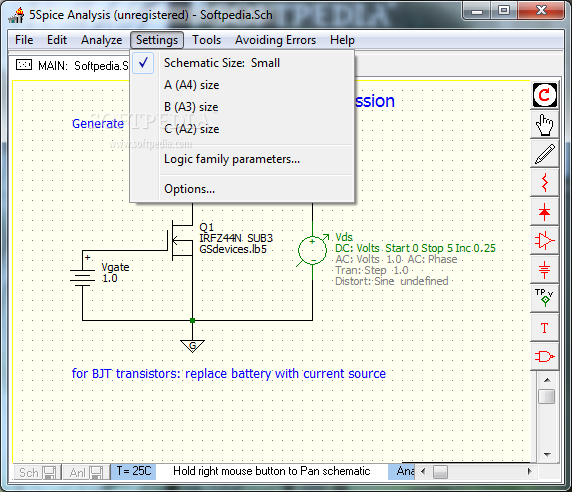Click horizontal scrollbar right arrow
572x492 pixels.
click(x=529, y=471)
